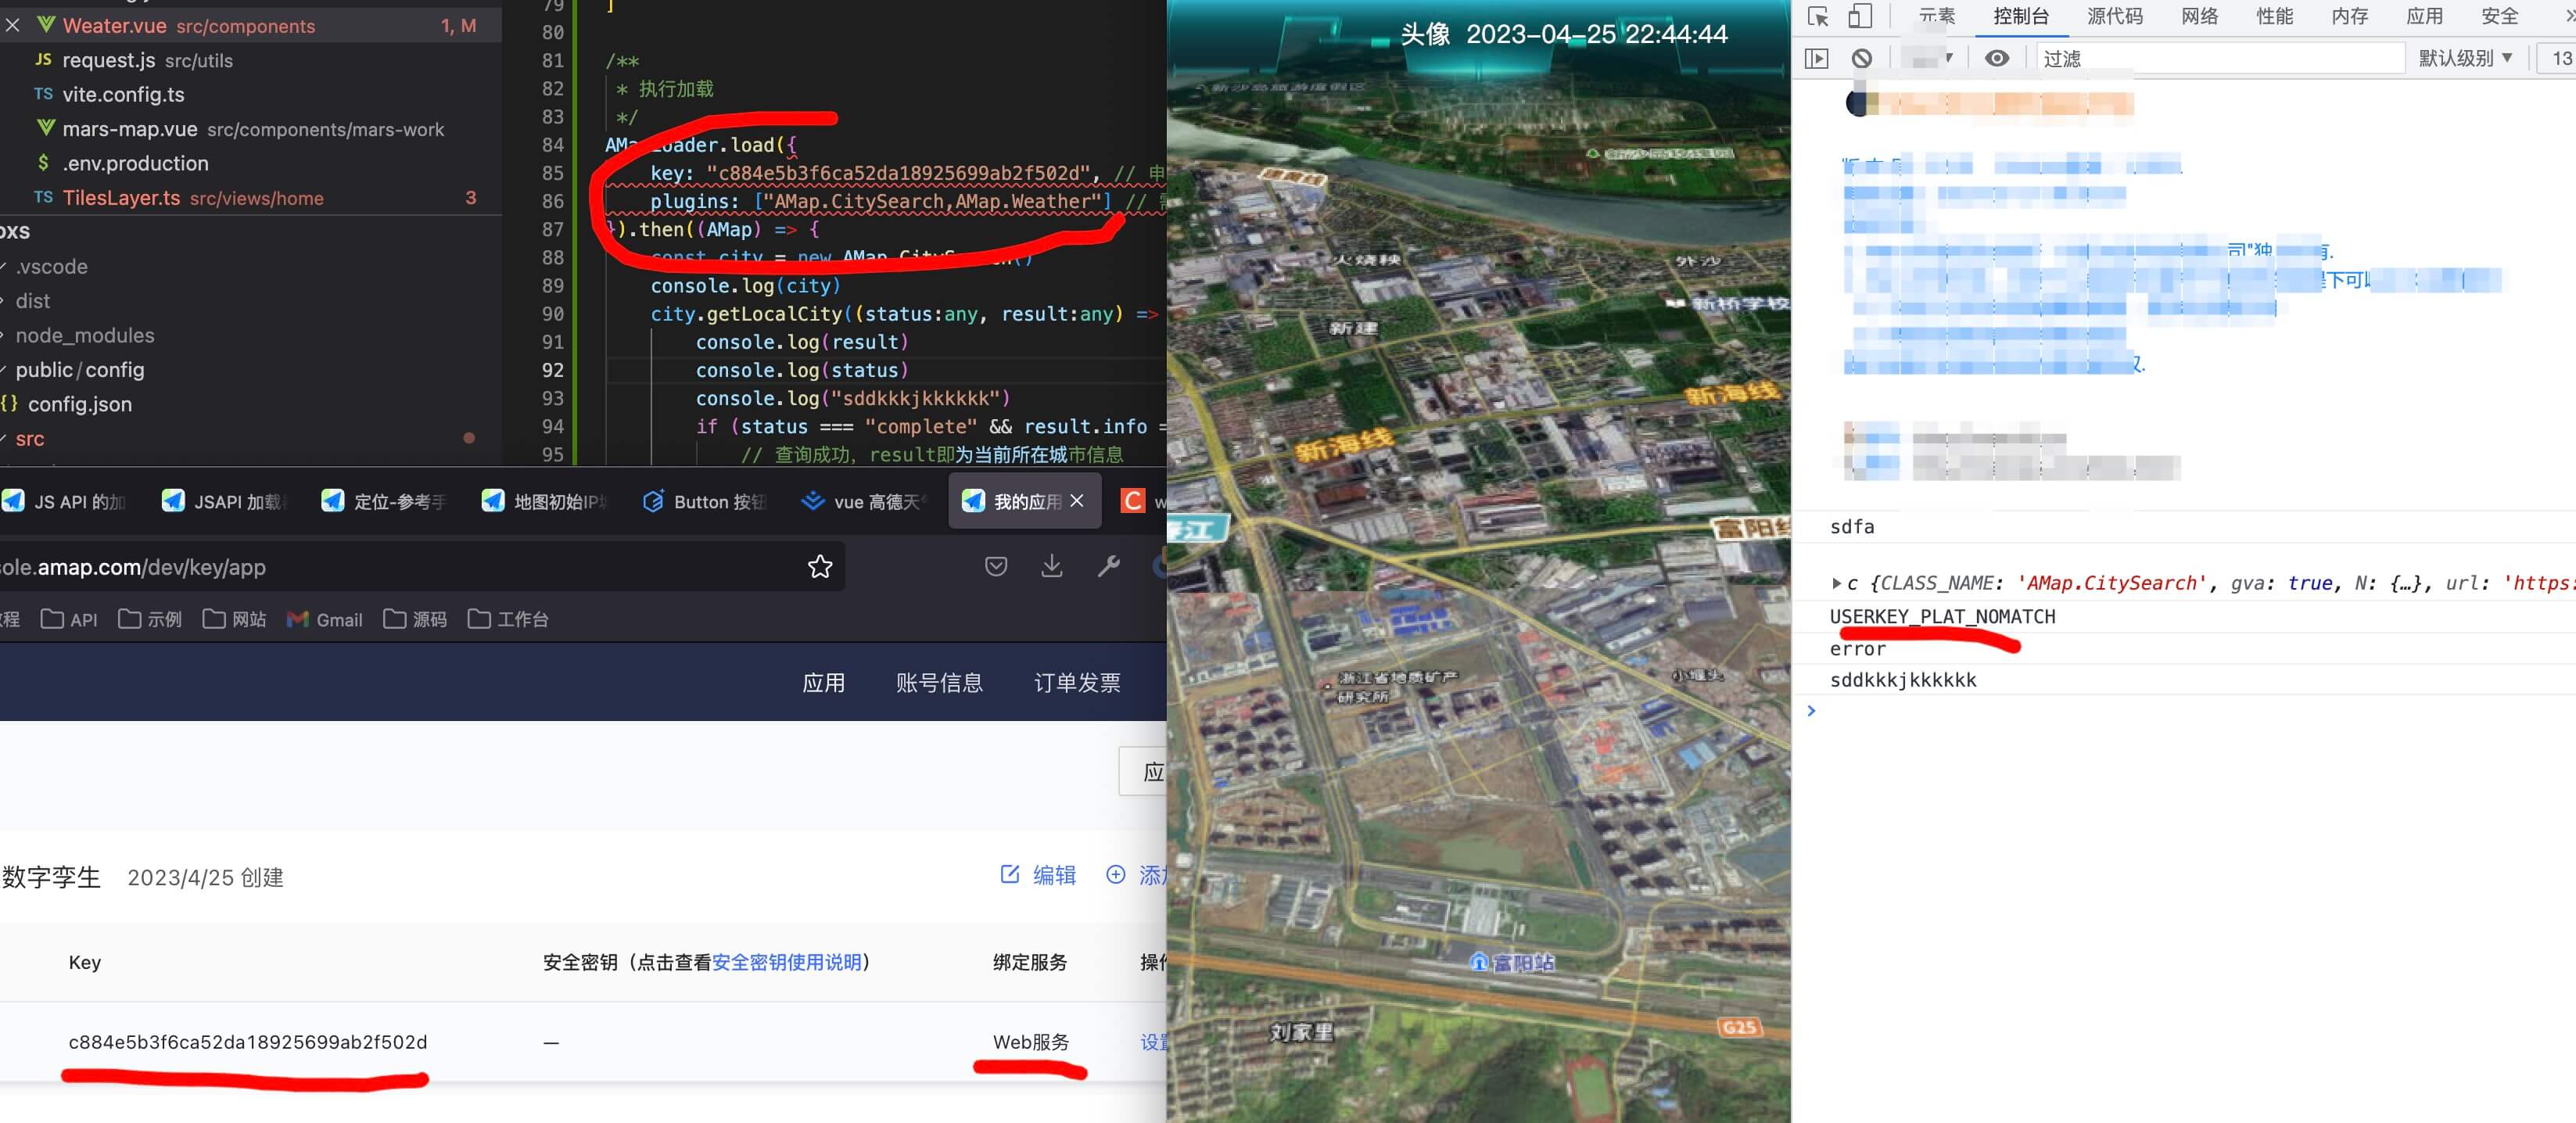This screenshot has height=1123, width=2576.
Task: Open the 源代码 DevTools tab
Action: pos(2114,17)
